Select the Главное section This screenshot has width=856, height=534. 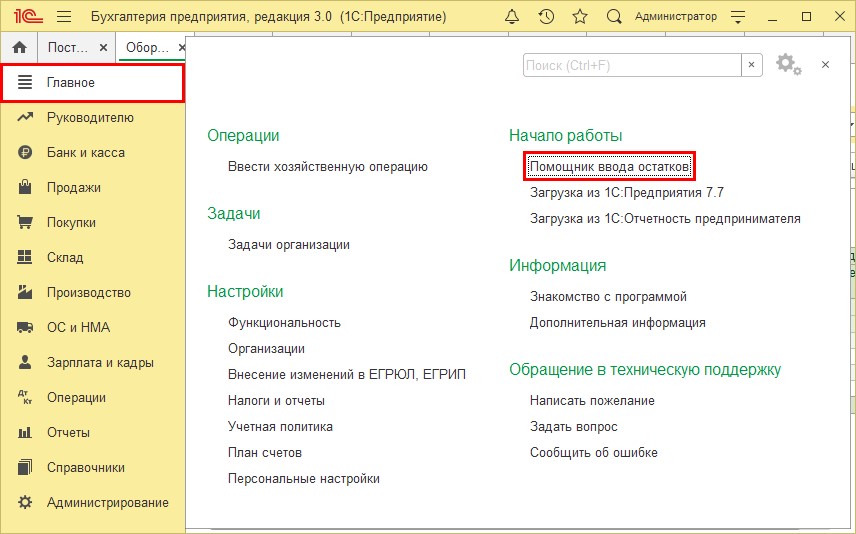93,82
